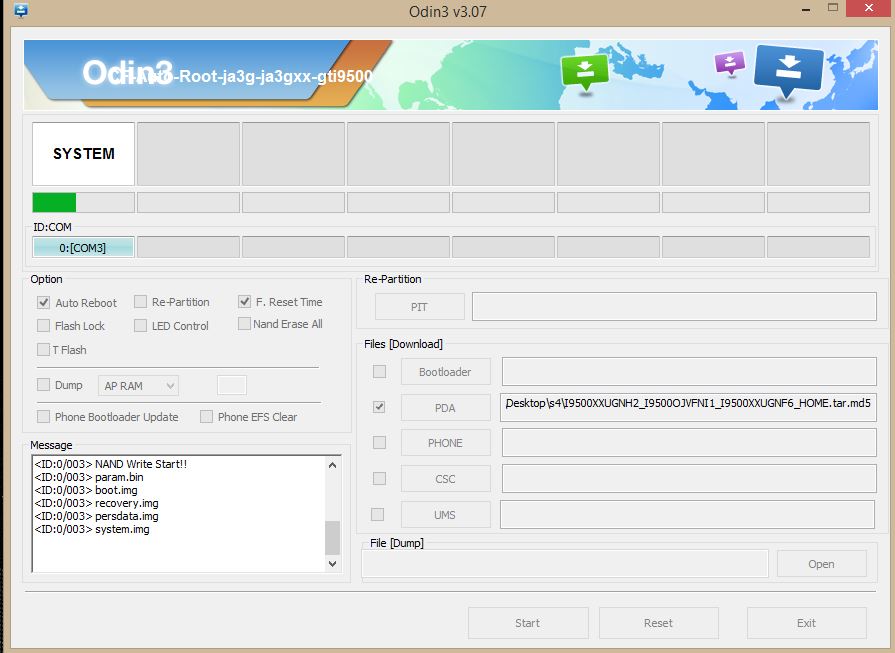895x653 pixels.
Task: Enable Phone Bootloader Update checkbox
Action: click(x=43, y=417)
